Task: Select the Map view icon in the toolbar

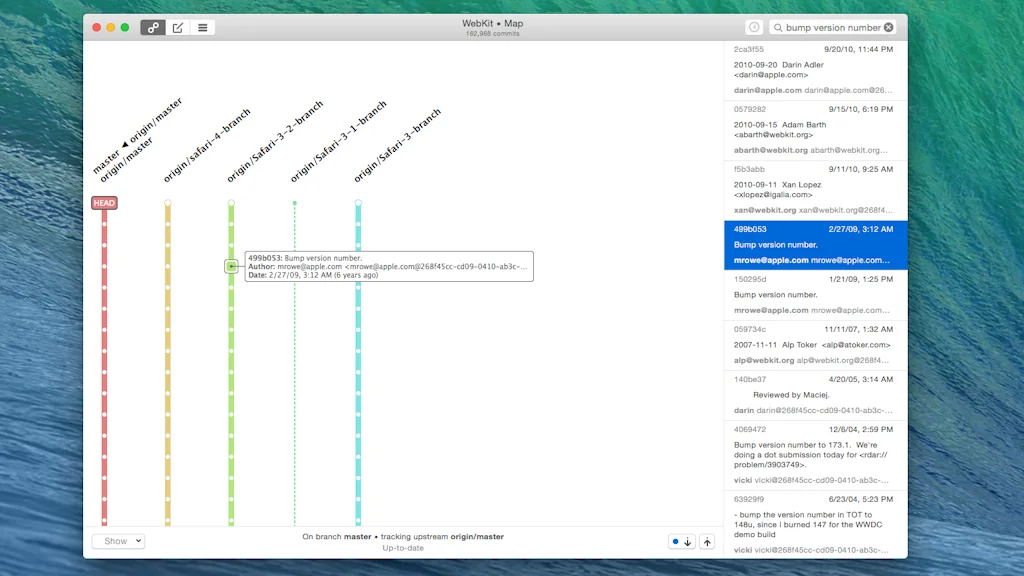Action: [152, 27]
